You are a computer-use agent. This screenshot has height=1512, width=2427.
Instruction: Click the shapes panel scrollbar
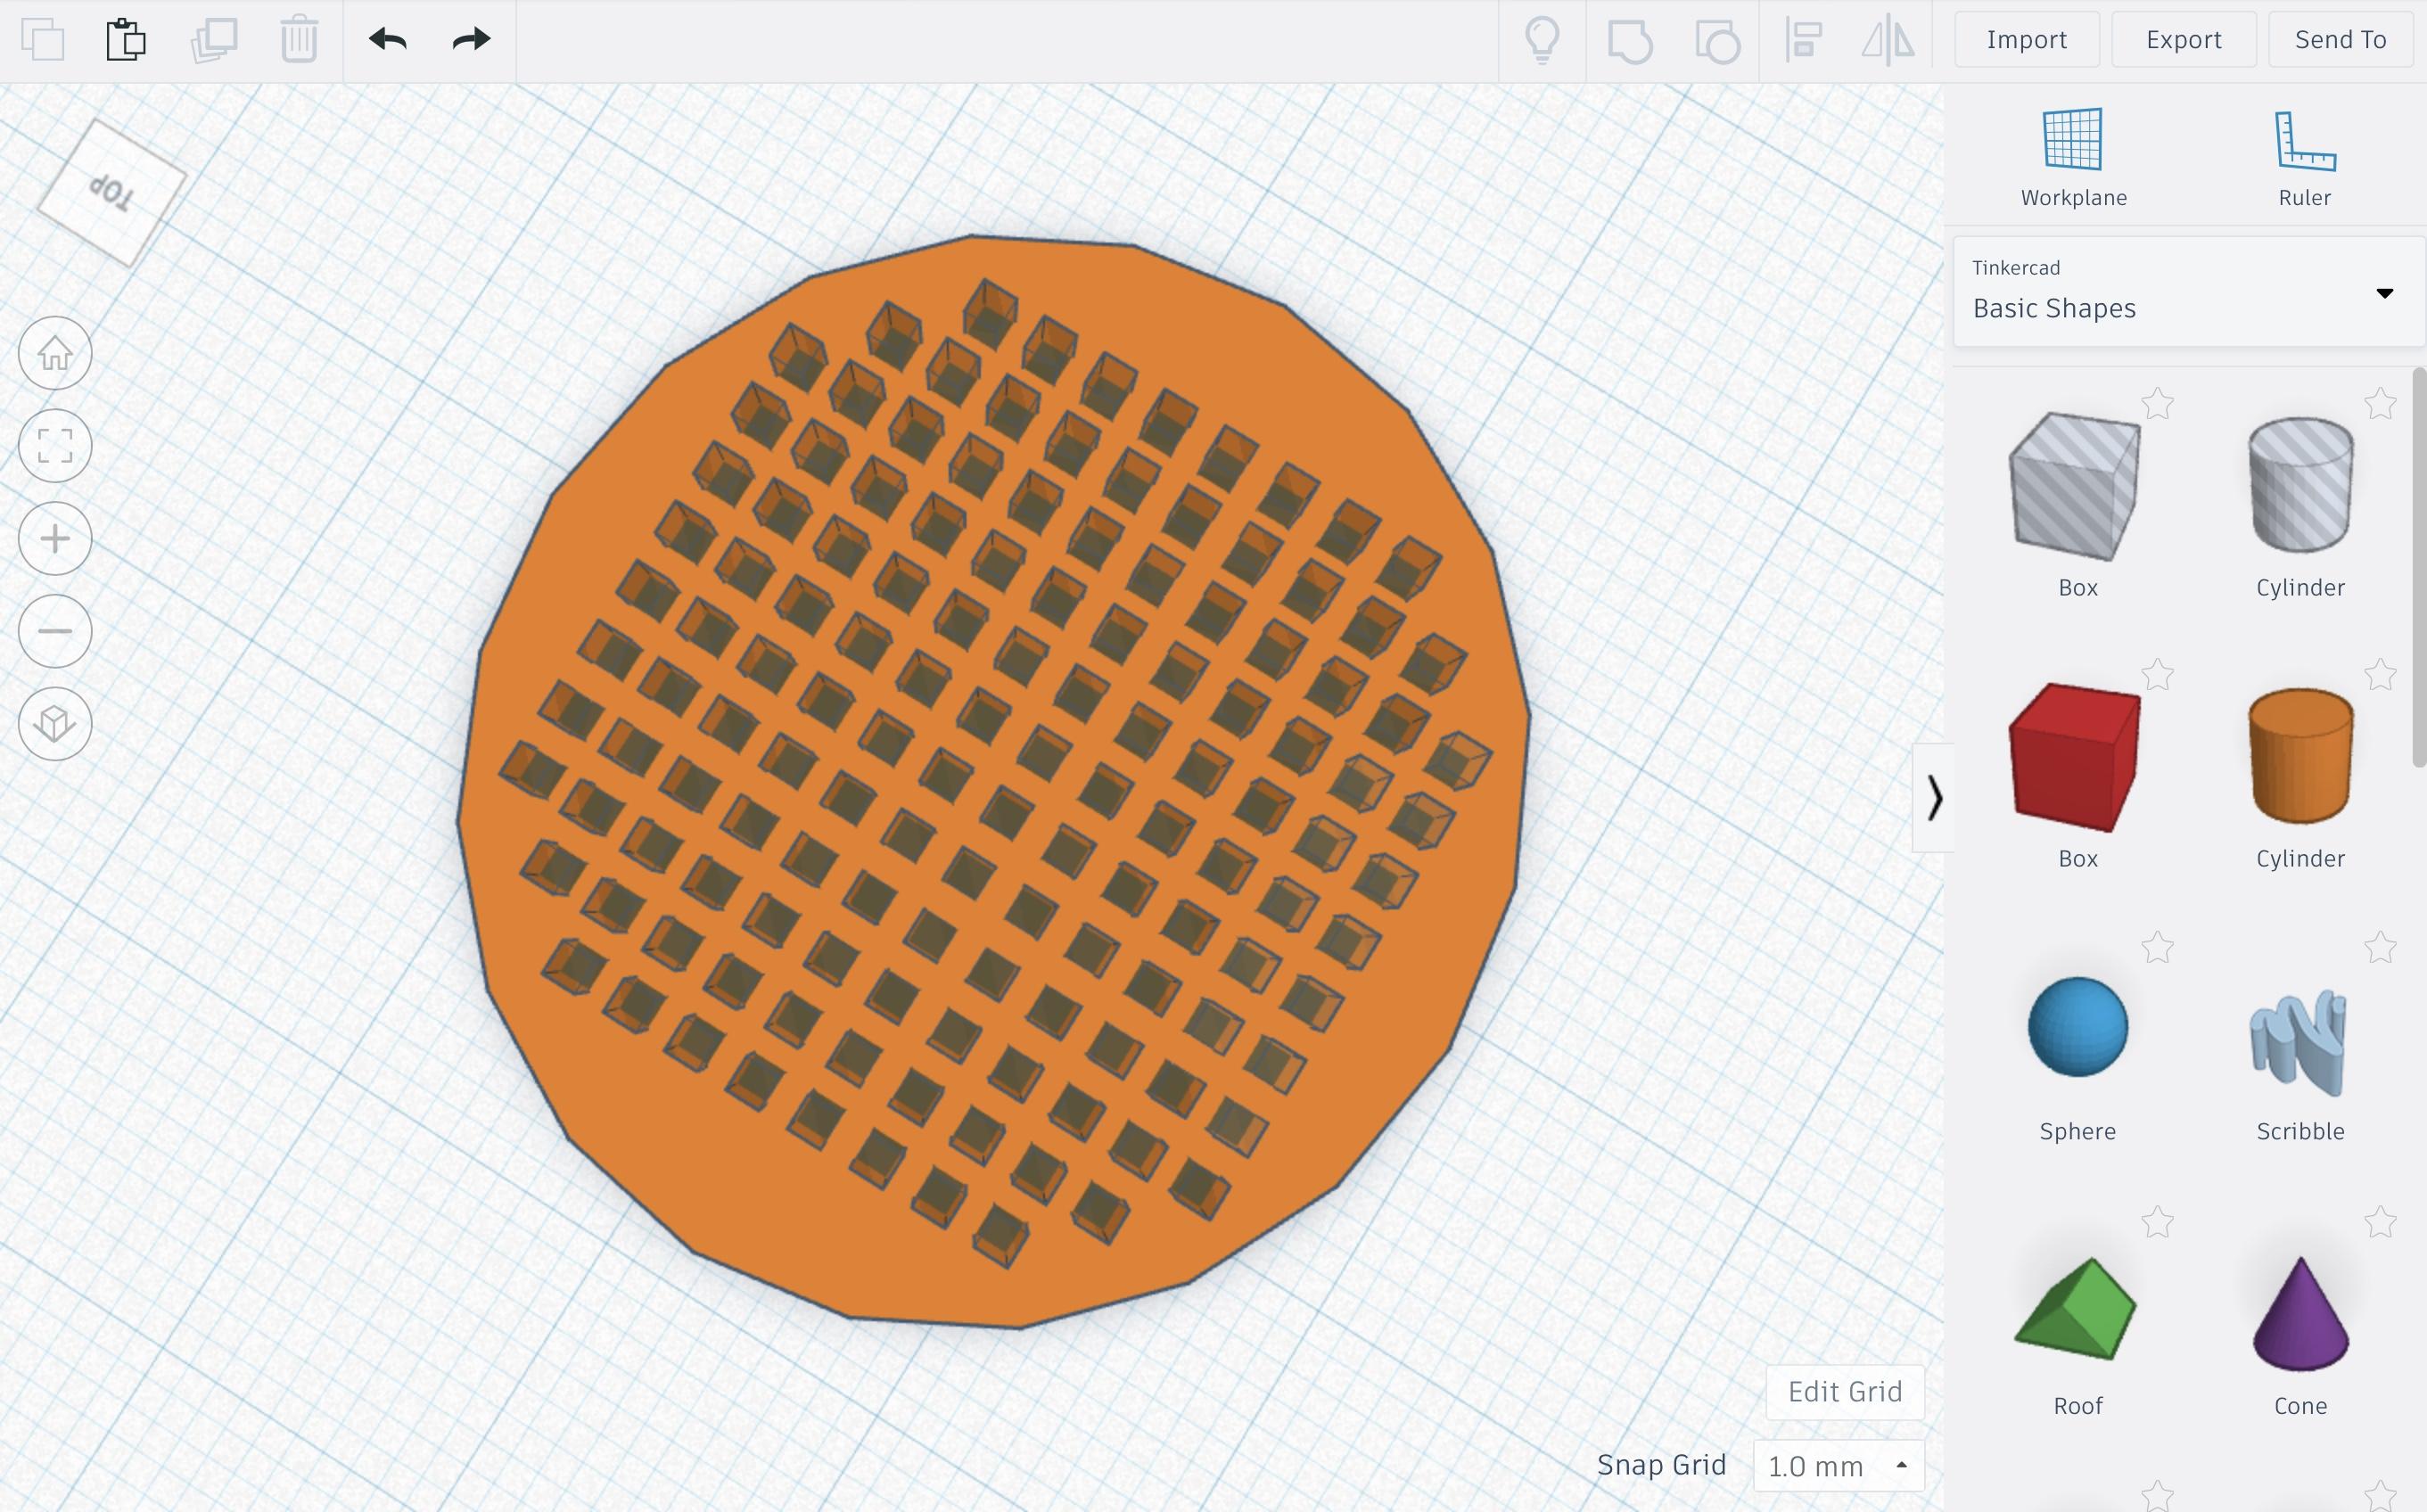pyautogui.click(x=2419, y=568)
